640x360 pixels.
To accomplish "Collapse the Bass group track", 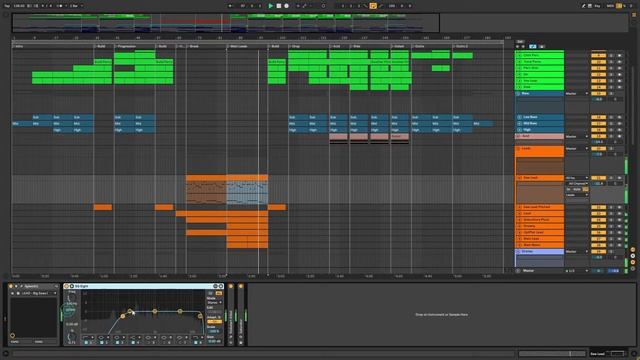I will coord(518,93).
